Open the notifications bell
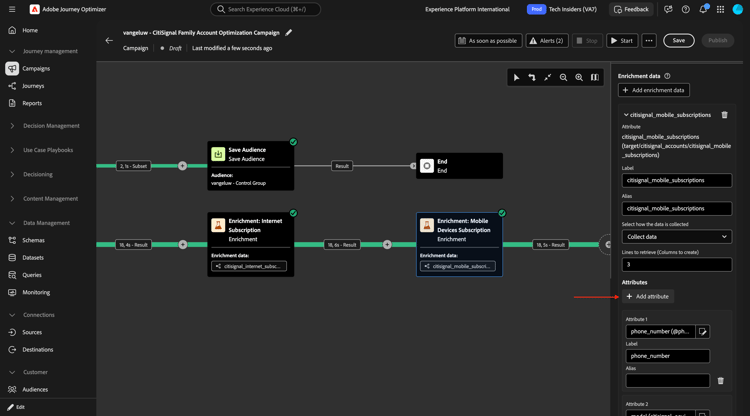750x416 pixels. [703, 9]
